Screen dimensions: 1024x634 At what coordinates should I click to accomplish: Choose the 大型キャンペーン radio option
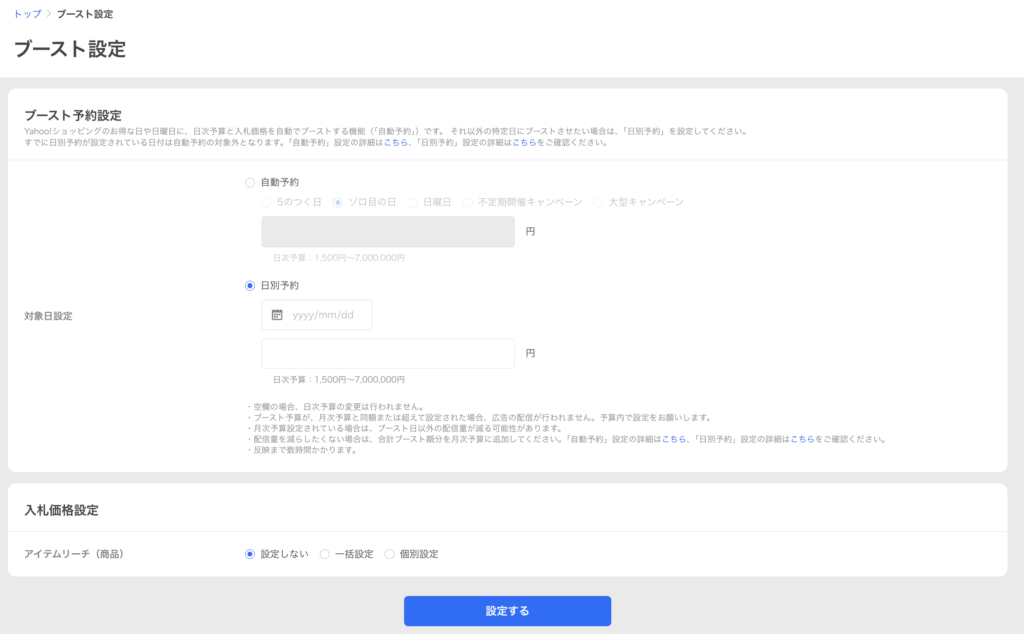(x=598, y=202)
